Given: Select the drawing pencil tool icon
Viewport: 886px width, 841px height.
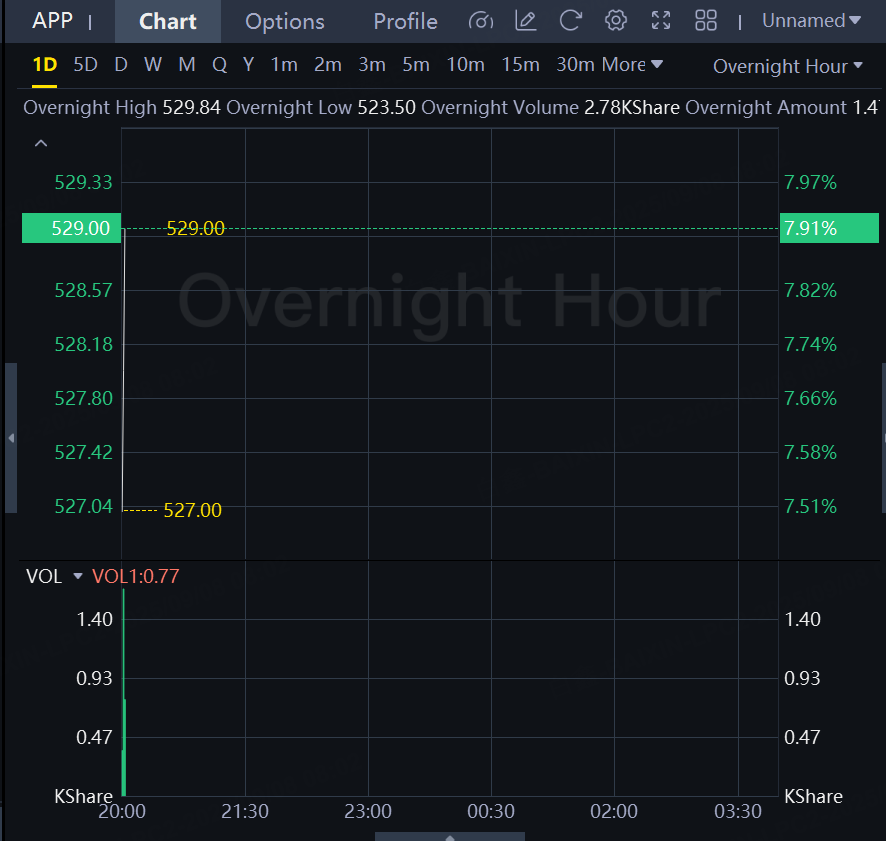Looking at the screenshot, I should [525, 21].
